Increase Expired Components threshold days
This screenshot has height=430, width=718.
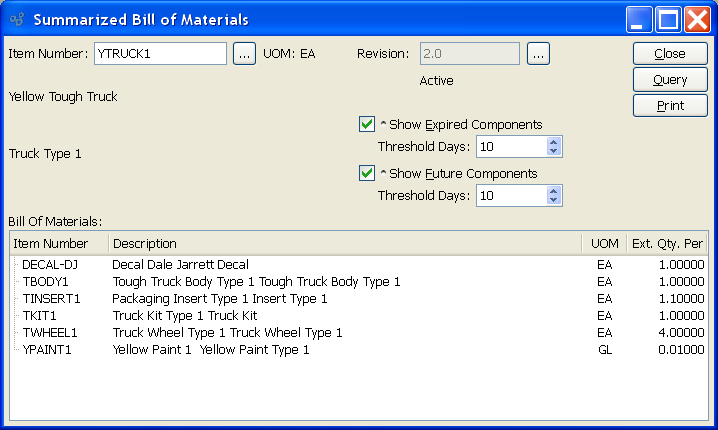555,142
